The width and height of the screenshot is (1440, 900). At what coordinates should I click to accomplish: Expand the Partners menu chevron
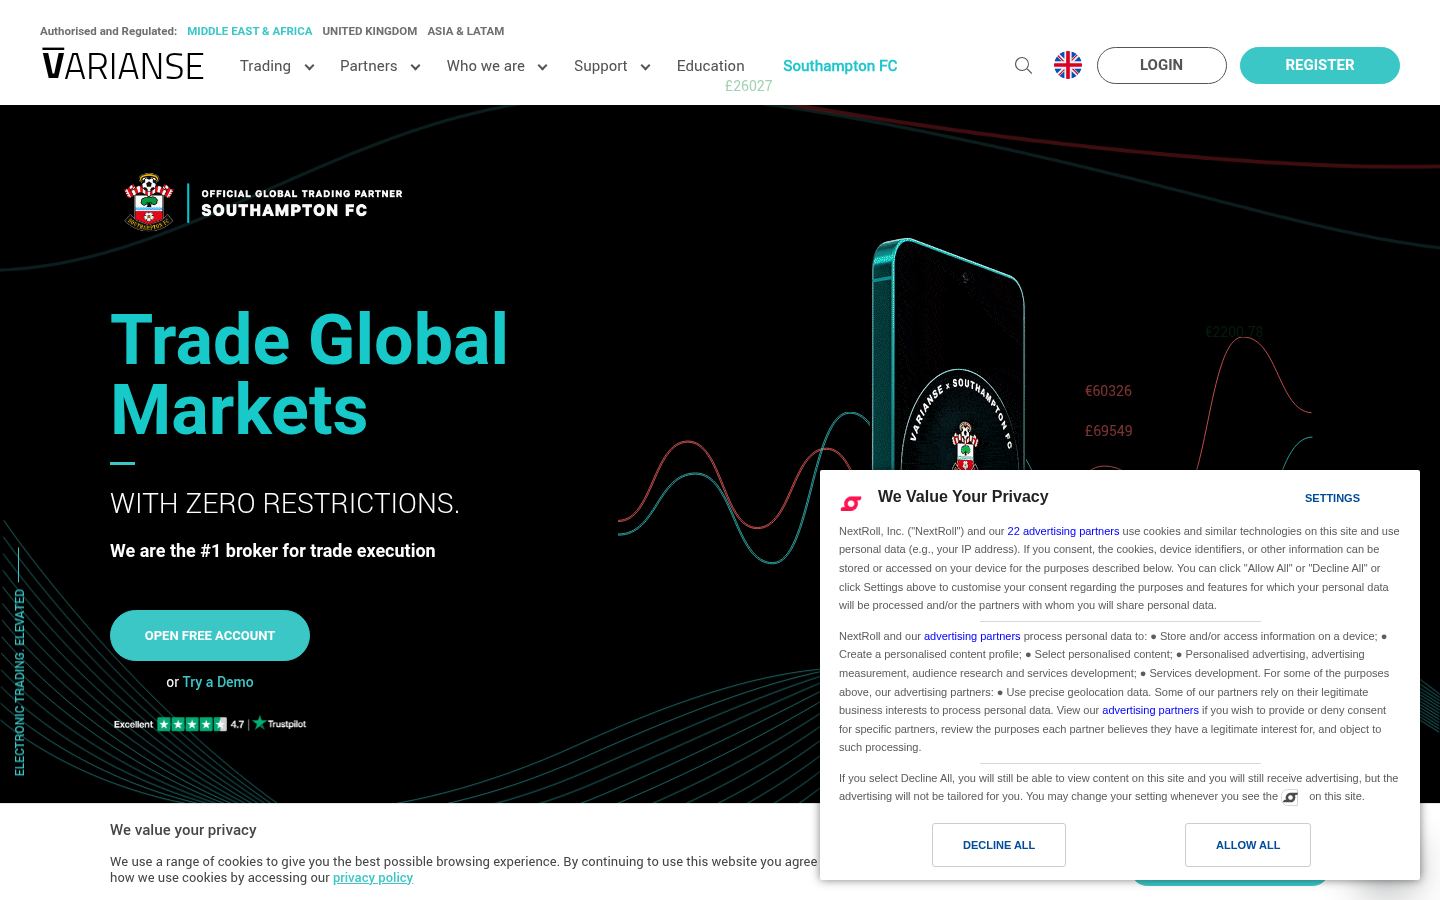415,67
